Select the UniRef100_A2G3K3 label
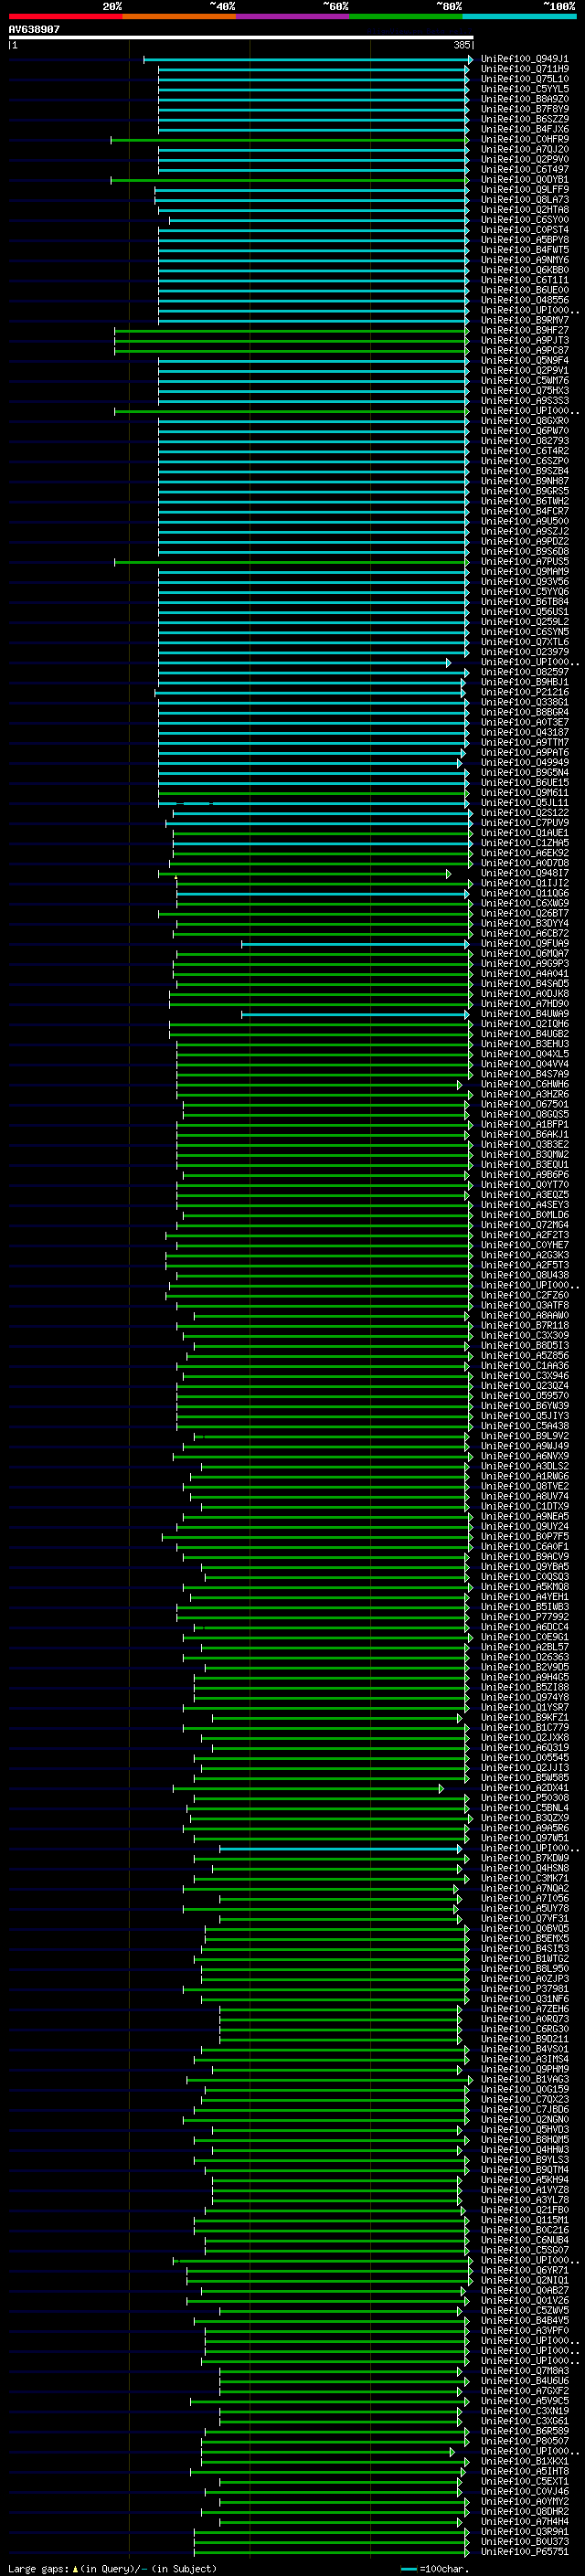The width and height of the screenshot is (585, 2576). coord(525,1256)
